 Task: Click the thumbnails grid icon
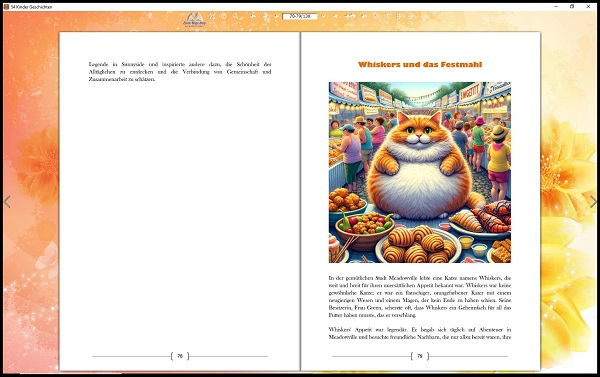pyautogui.click(x=398, y=16)
